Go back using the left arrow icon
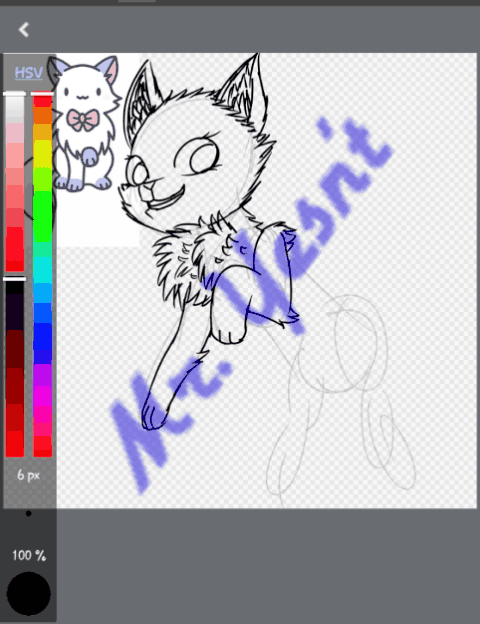This screenshot has width=480, height=624. pyautogui.click(x=24, y=29)
